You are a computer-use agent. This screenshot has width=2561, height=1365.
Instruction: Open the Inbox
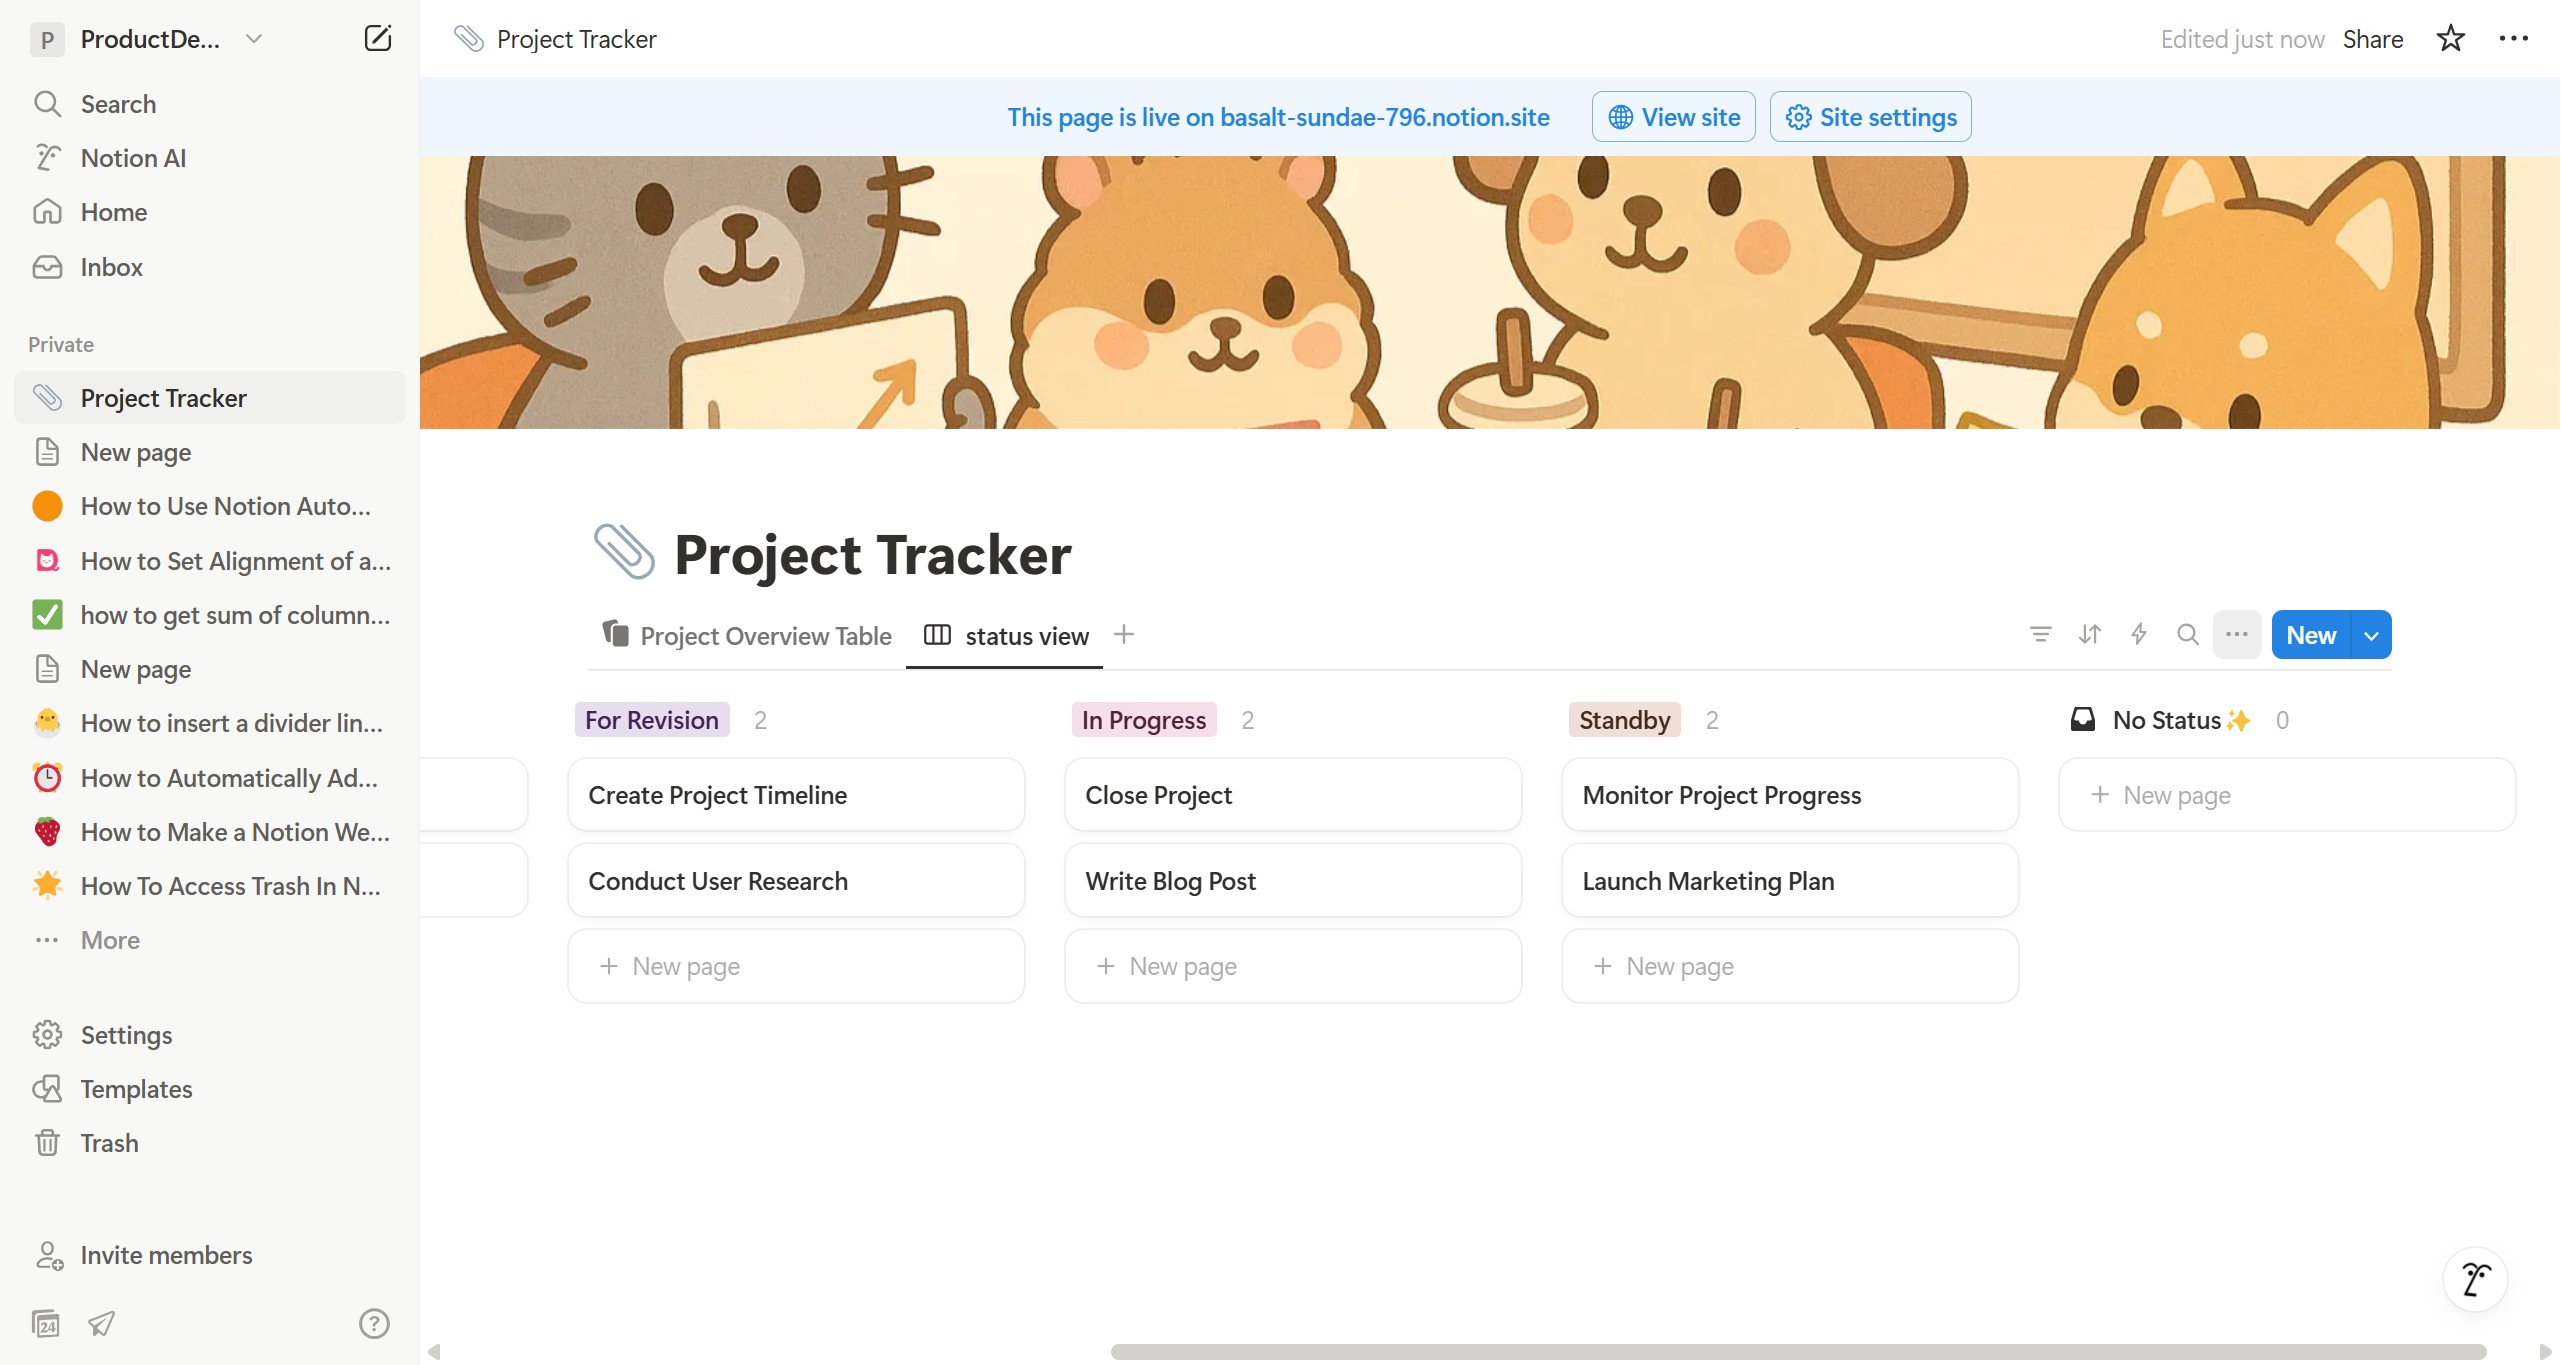(x=210, y=267)
